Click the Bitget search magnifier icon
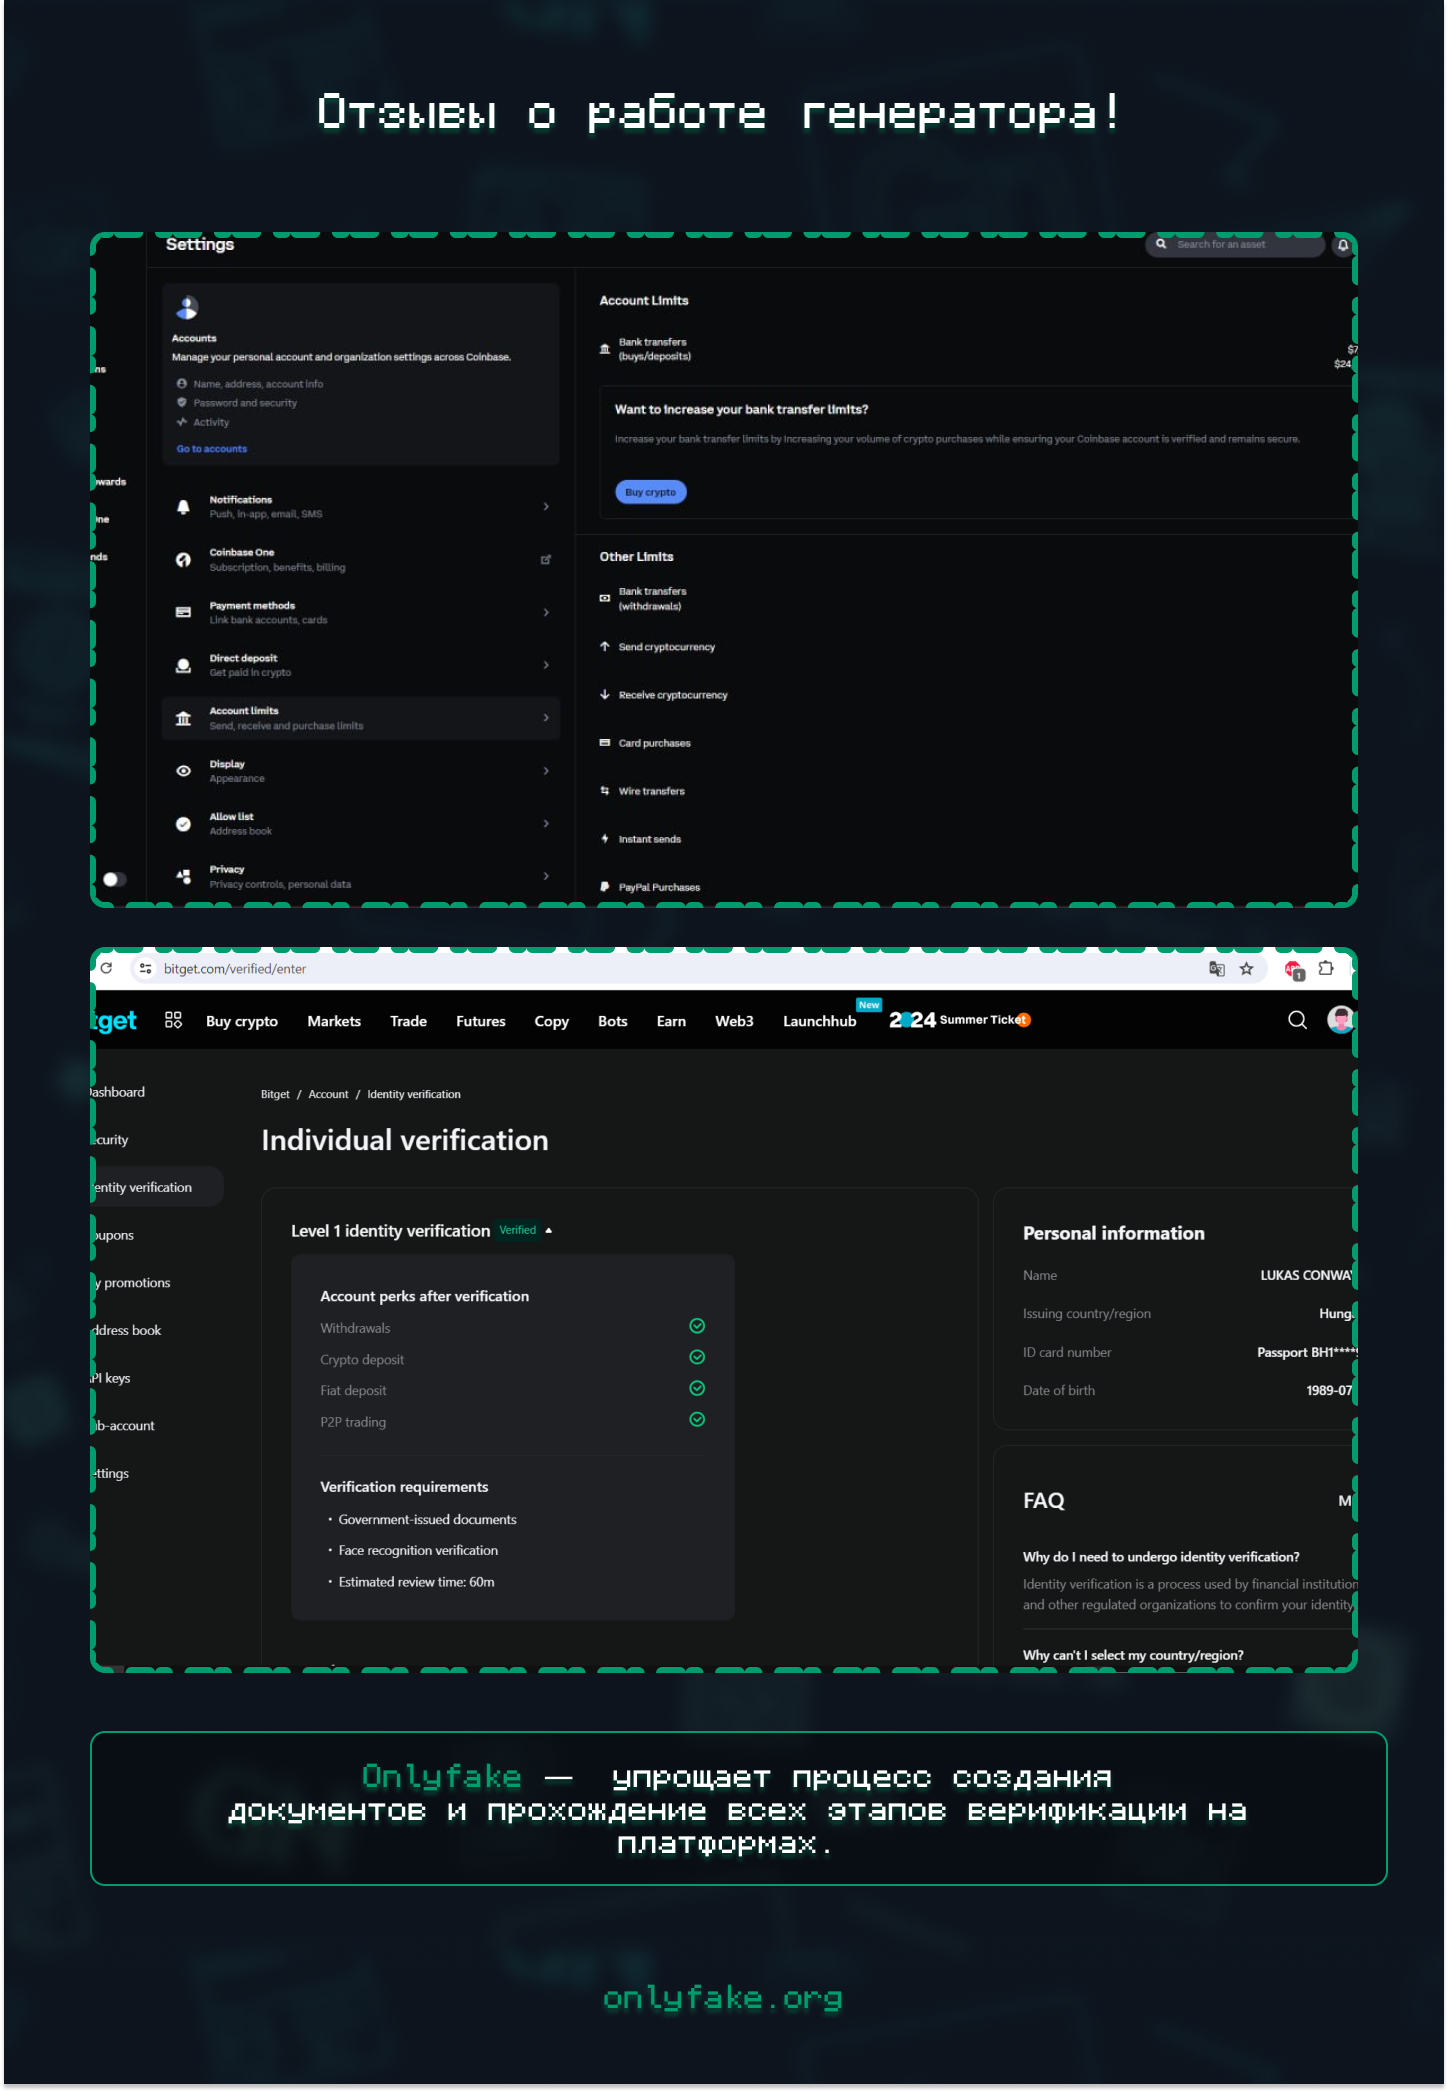Viewport: 1448px width, 2092px height. [x=1297, y=1020]
